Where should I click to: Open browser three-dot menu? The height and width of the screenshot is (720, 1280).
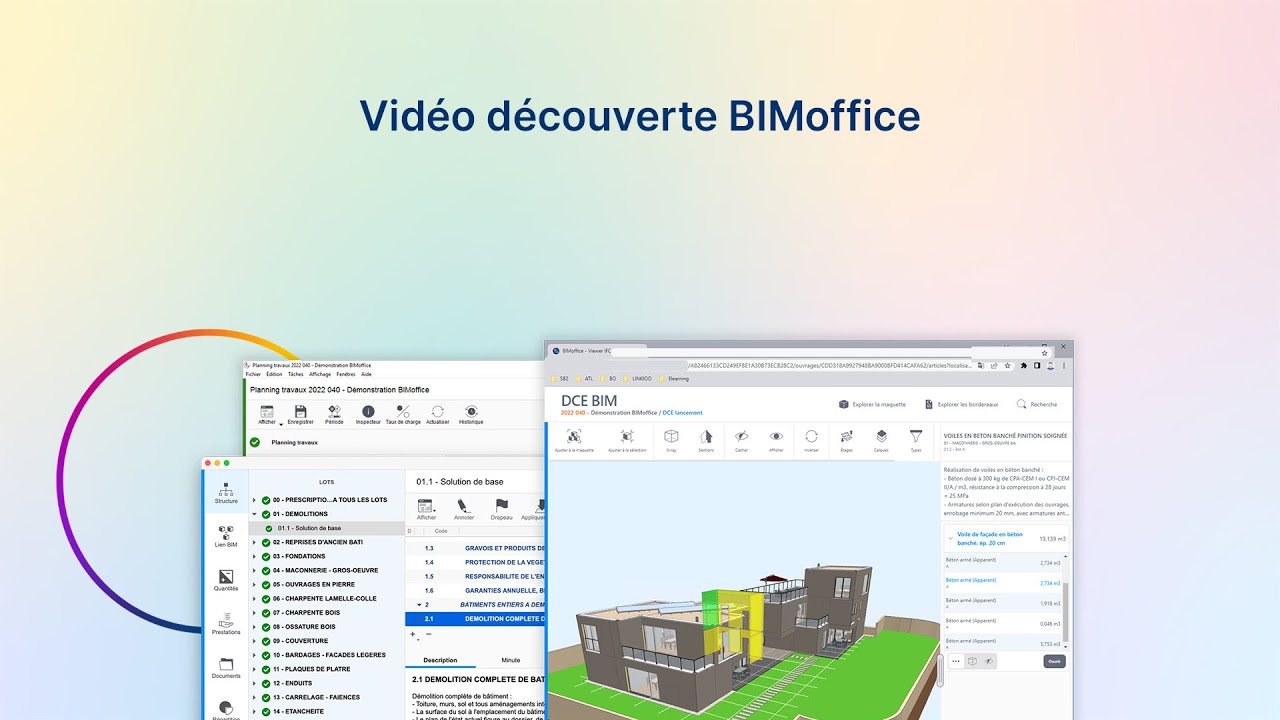click(x=1063, y=366)
